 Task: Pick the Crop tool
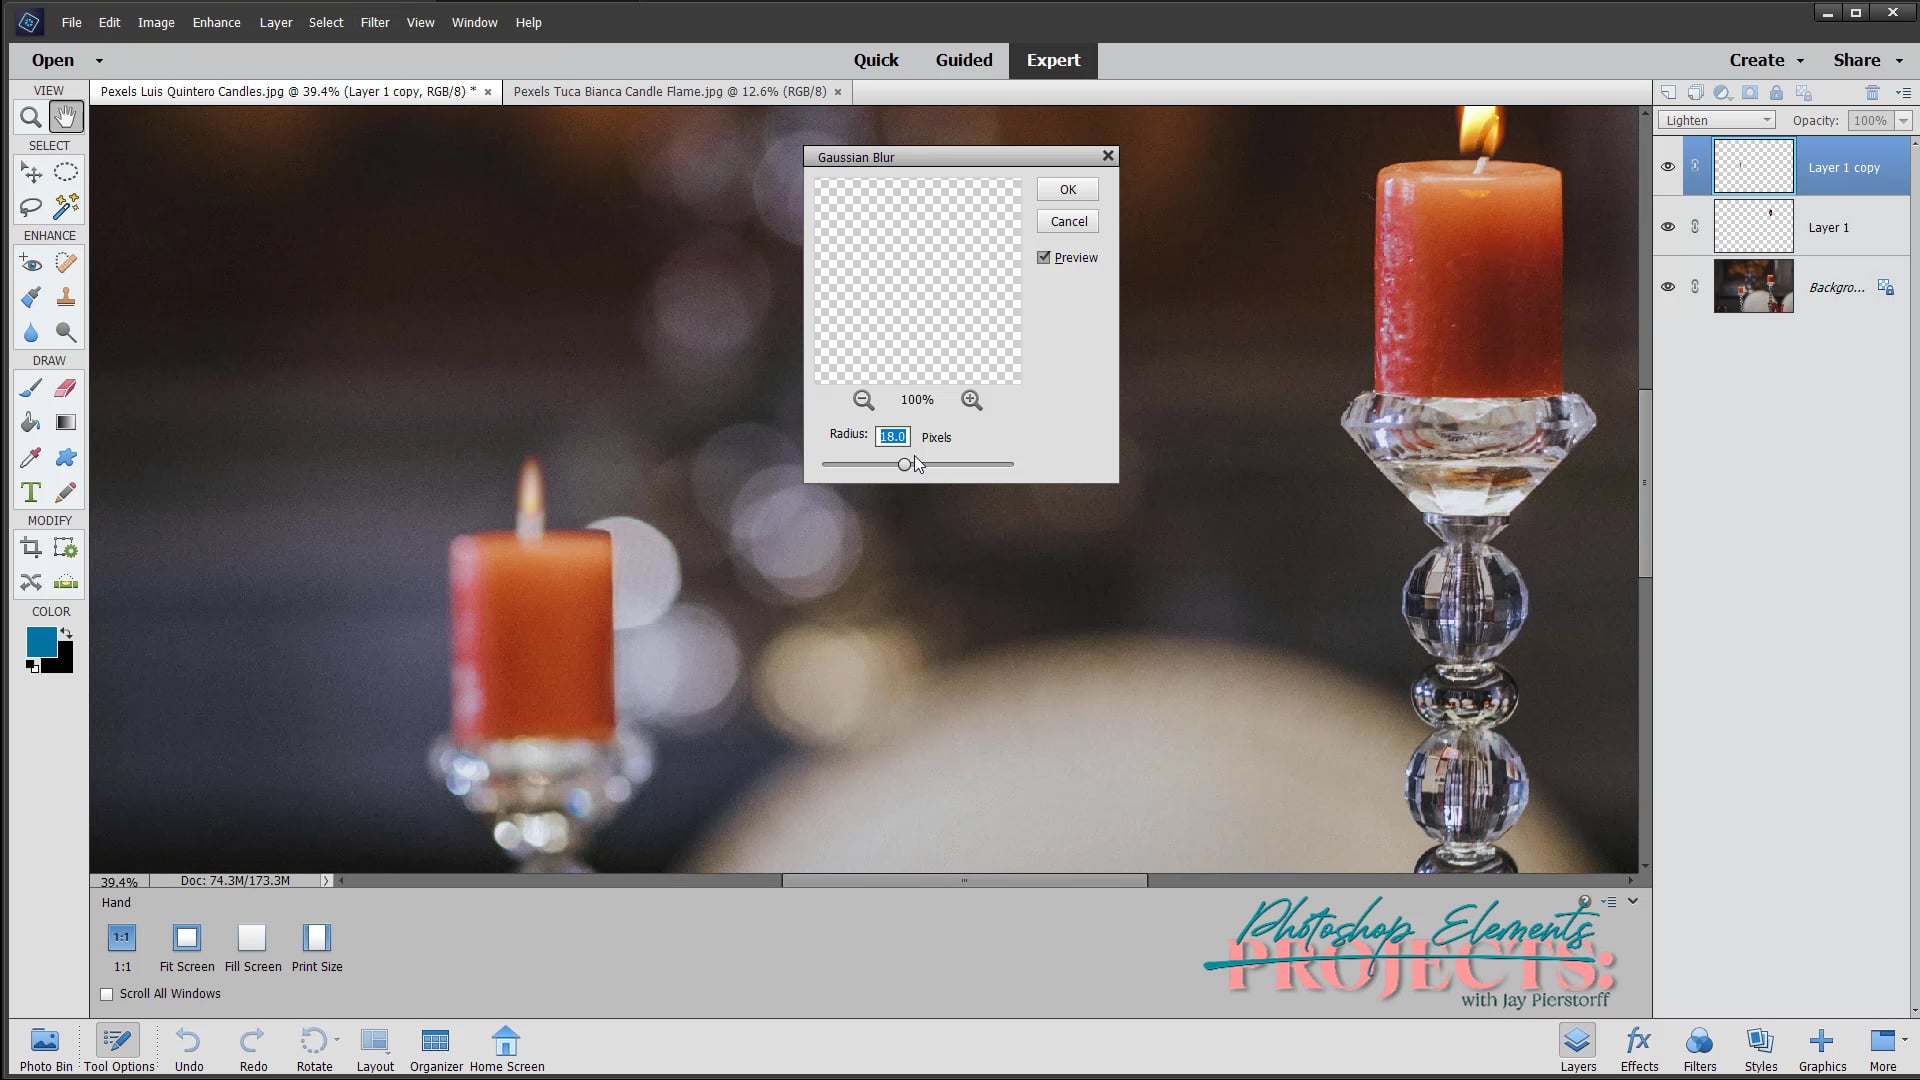30,547
